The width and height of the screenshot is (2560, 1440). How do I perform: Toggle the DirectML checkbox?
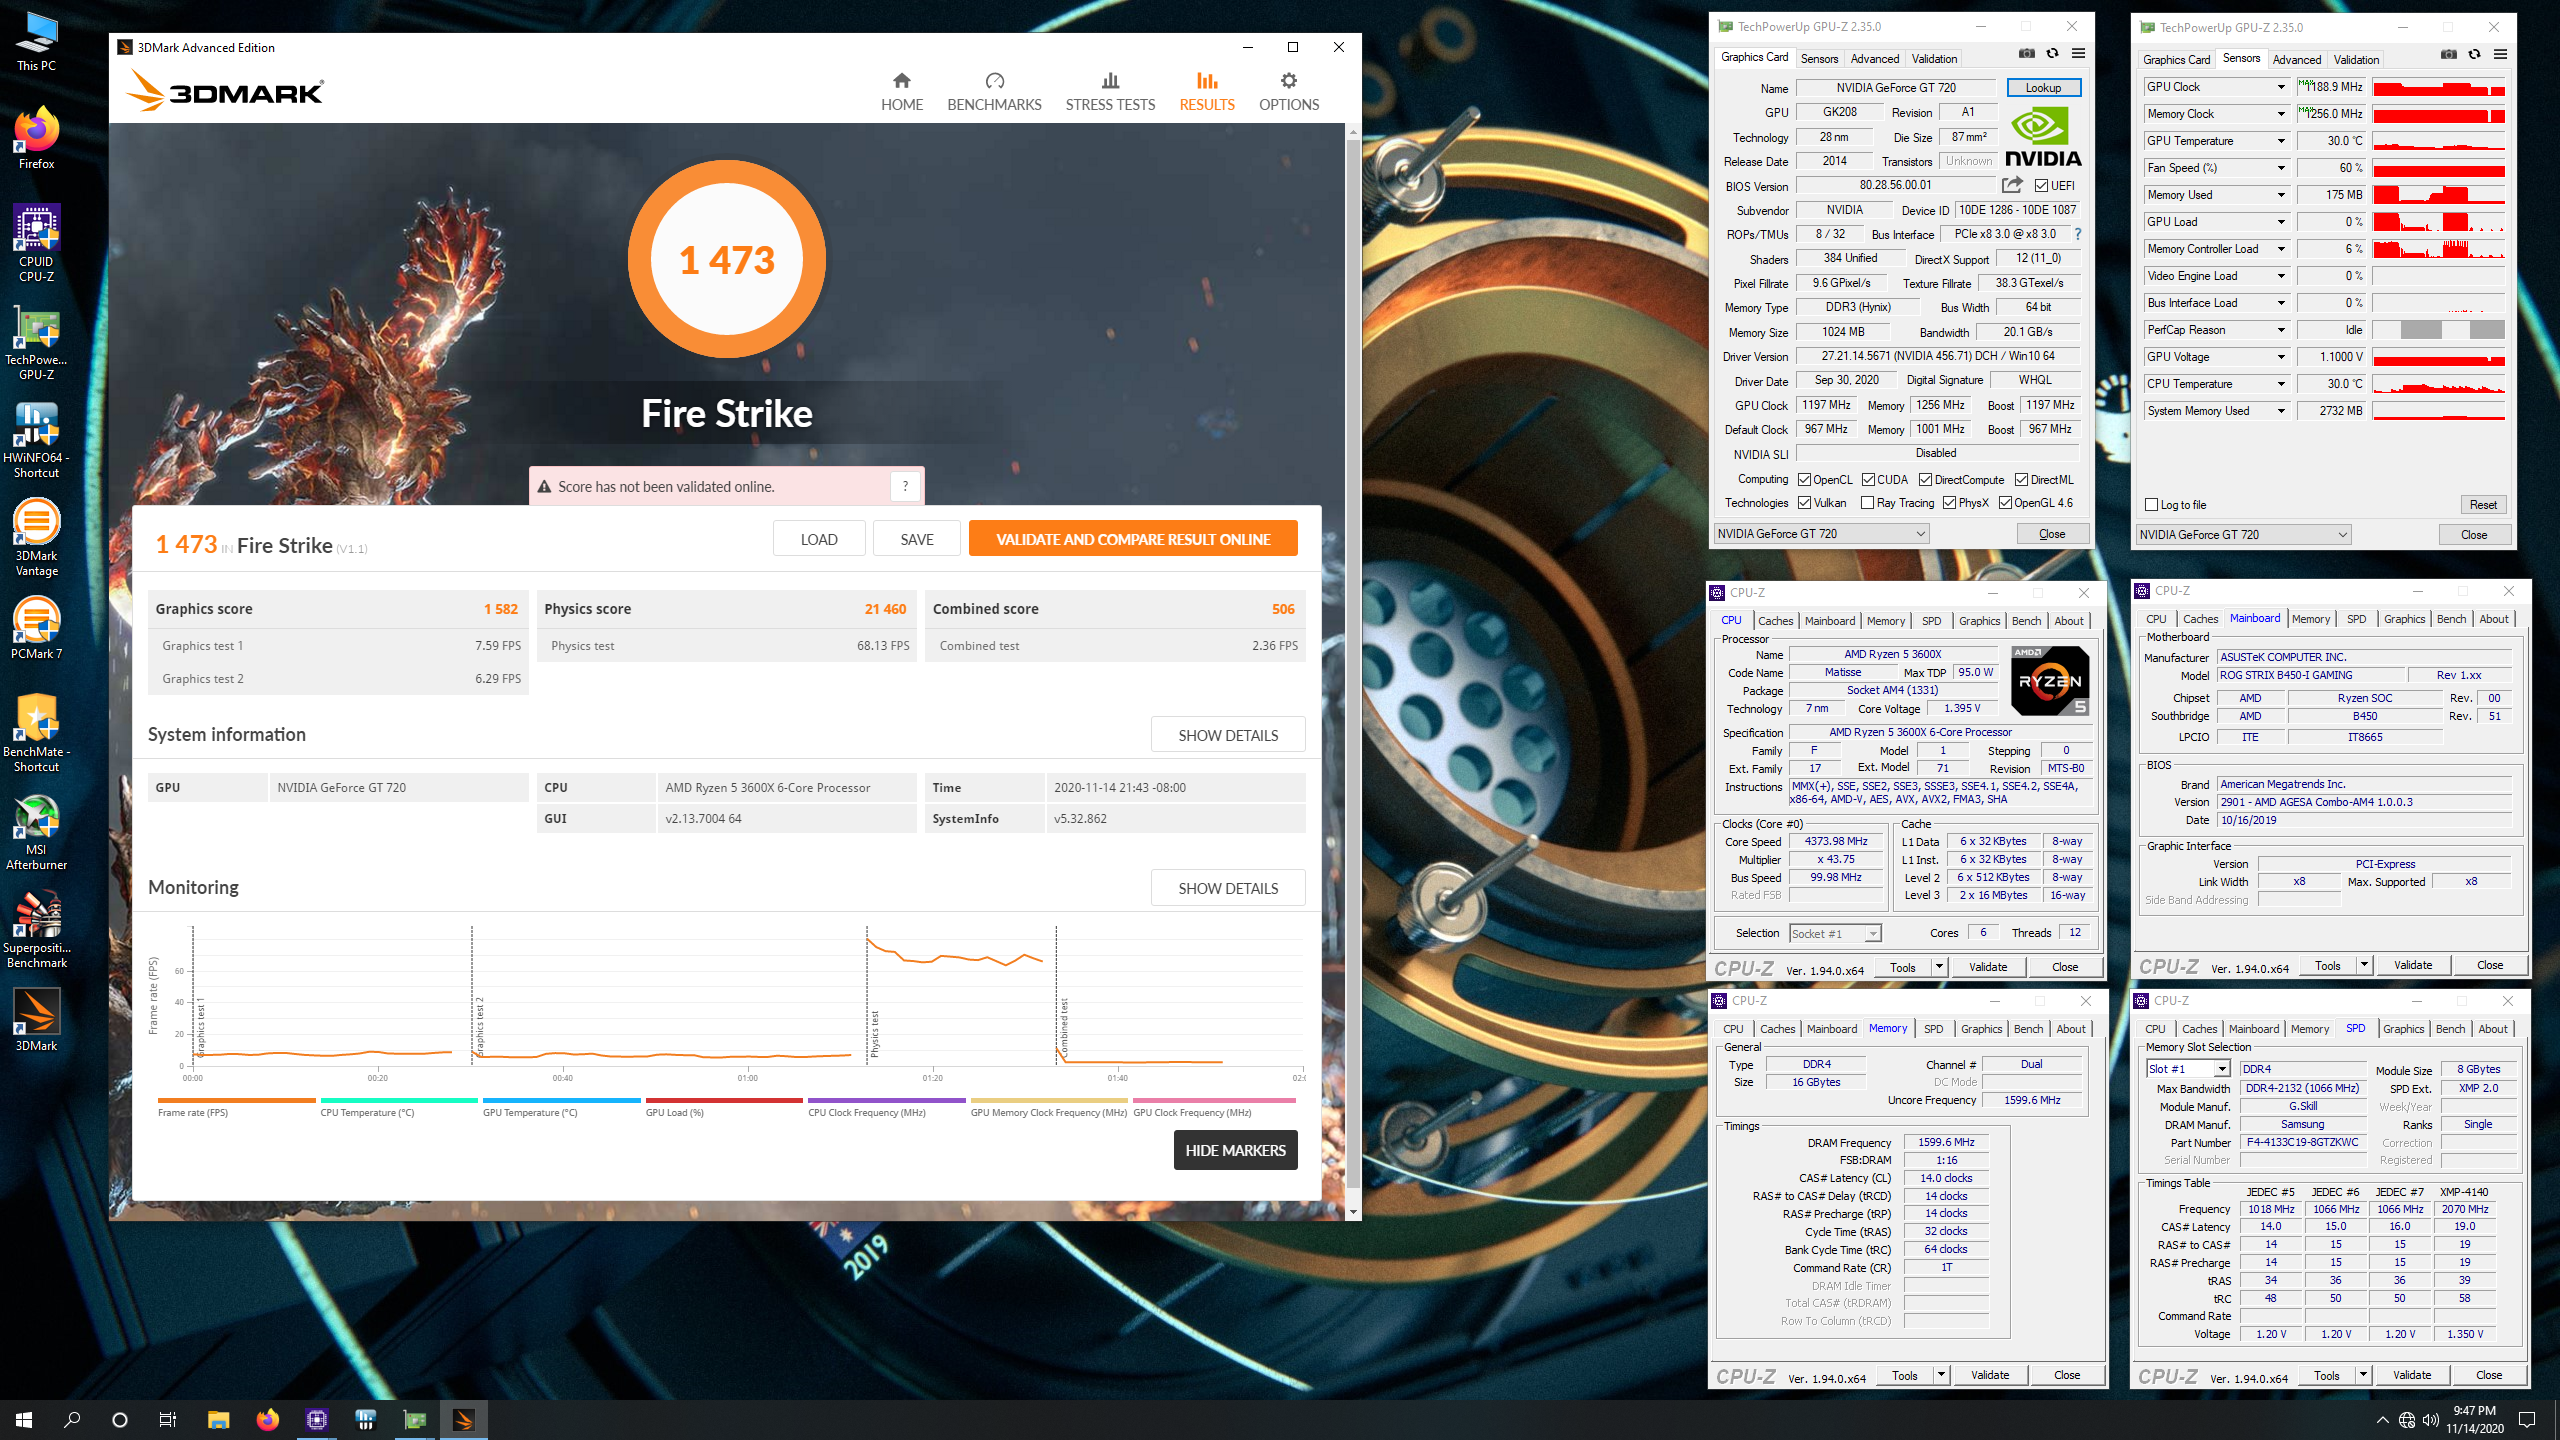click(x=2021, y=480)
